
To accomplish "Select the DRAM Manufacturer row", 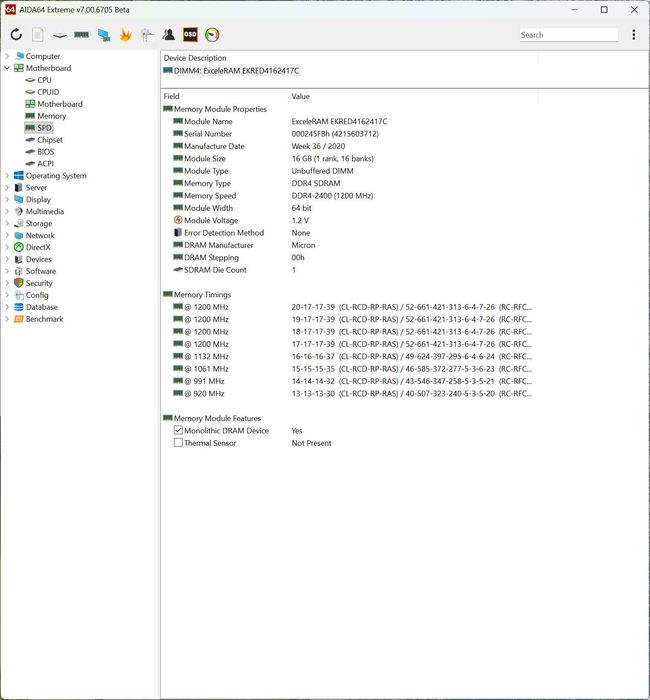I will (x=348, y=245).
